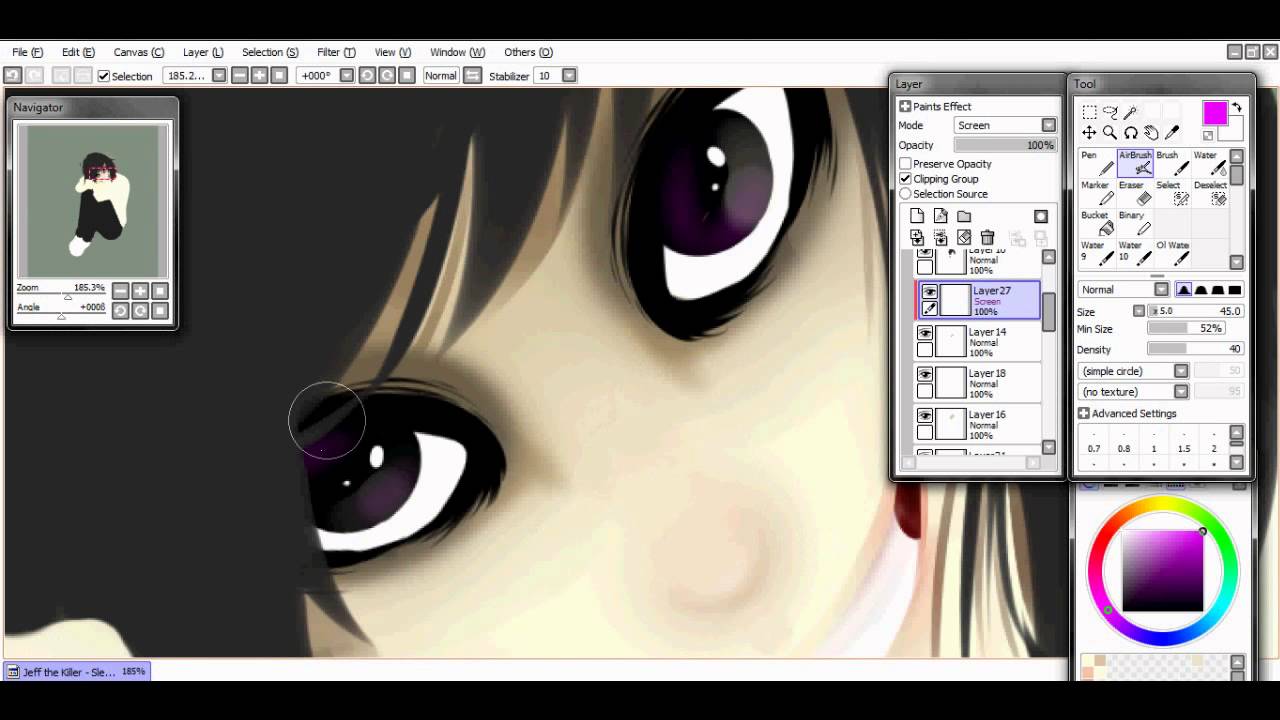
Task: Choose the Deselect brush tool
Action: tap(1210, 193)
